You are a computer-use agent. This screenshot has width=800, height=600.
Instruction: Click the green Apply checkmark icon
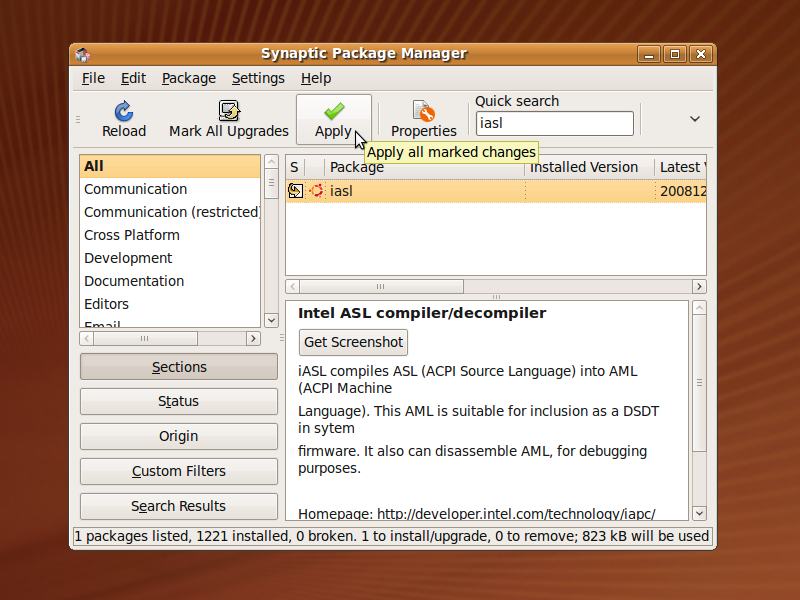tap(334, 109)
